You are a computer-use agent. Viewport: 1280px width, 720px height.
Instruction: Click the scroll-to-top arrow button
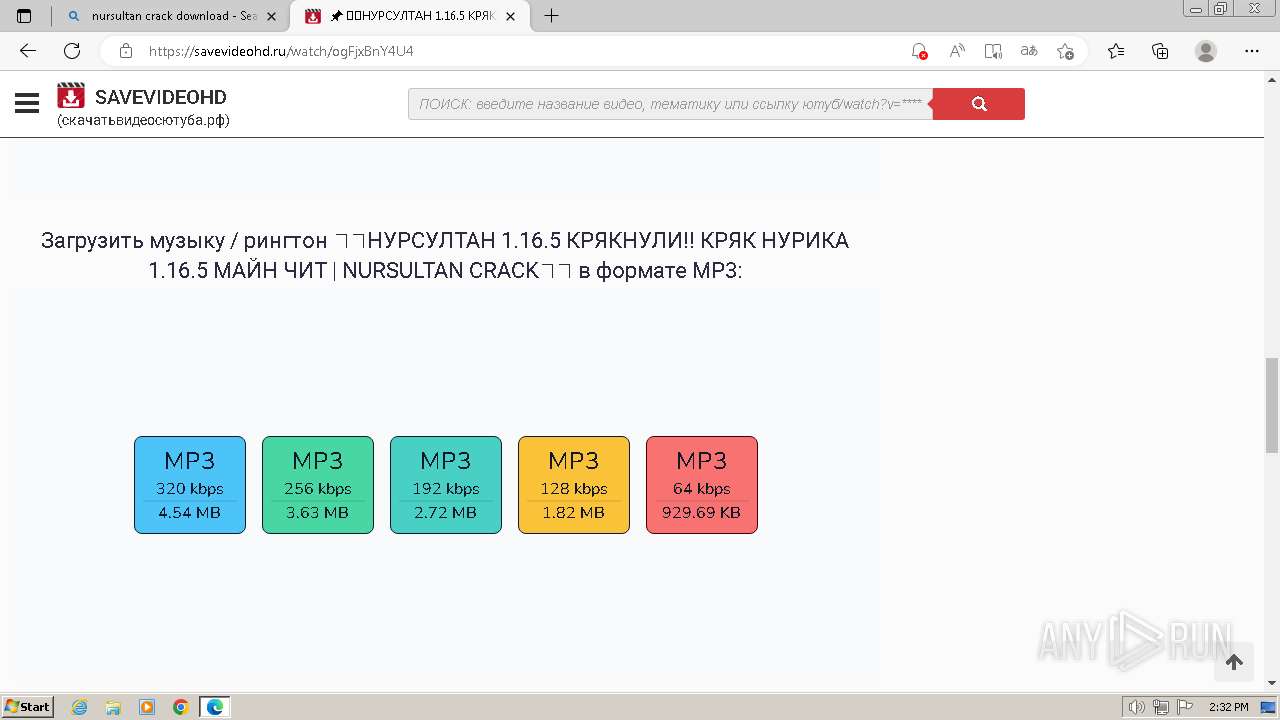[x=1234, y=662]
